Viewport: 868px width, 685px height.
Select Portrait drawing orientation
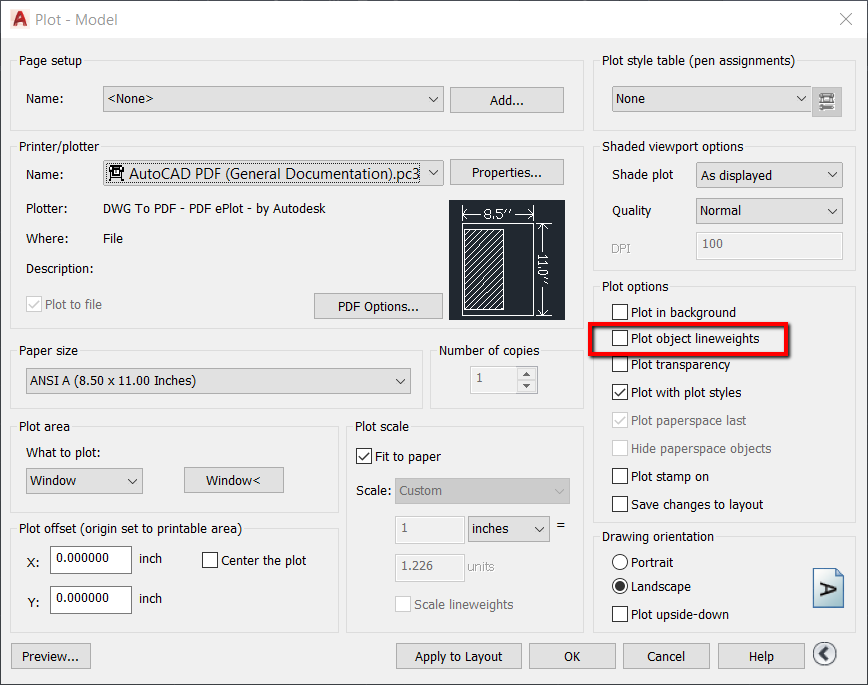(x=618, y=562)
